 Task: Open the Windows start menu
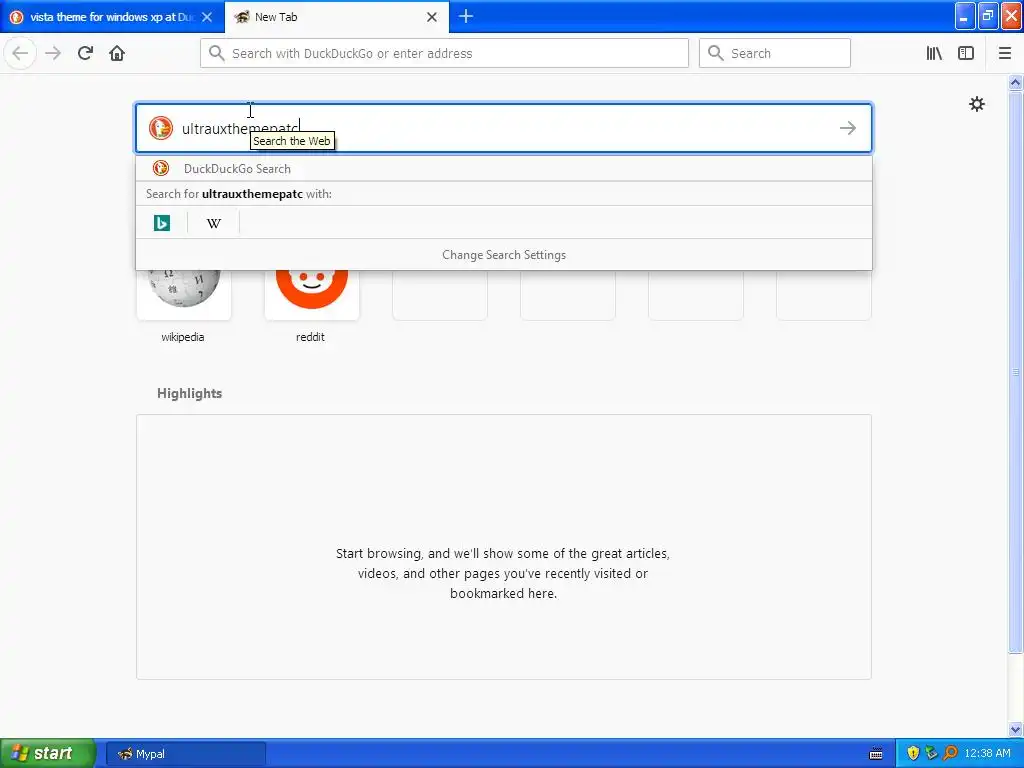click(x=47, y=753)
